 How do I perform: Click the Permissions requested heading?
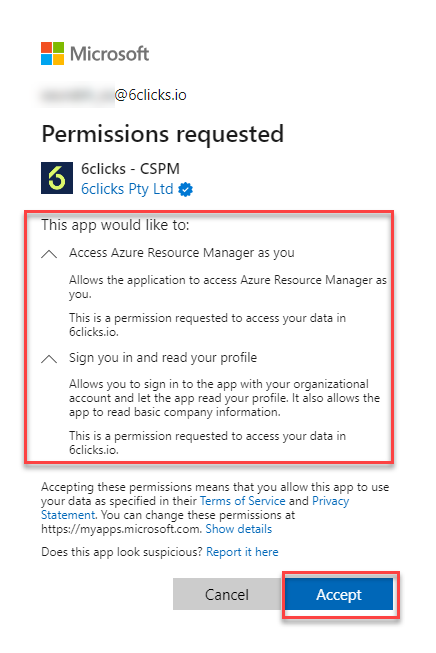(163, 134)
